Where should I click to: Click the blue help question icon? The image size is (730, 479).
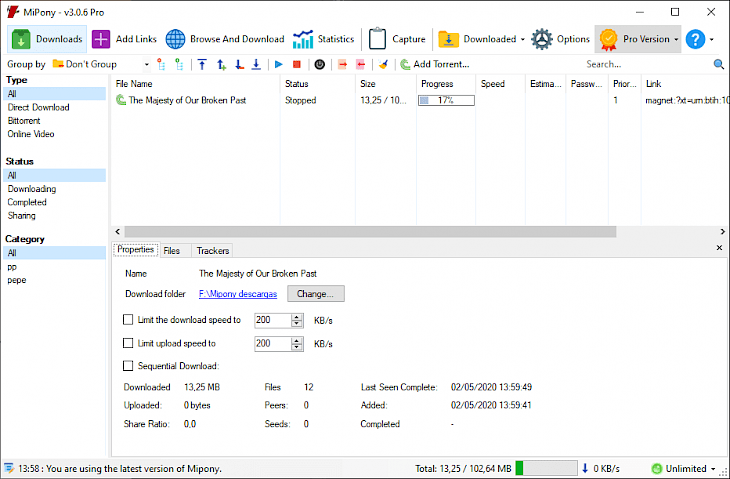pyautogui.click(x=695, y=39)
